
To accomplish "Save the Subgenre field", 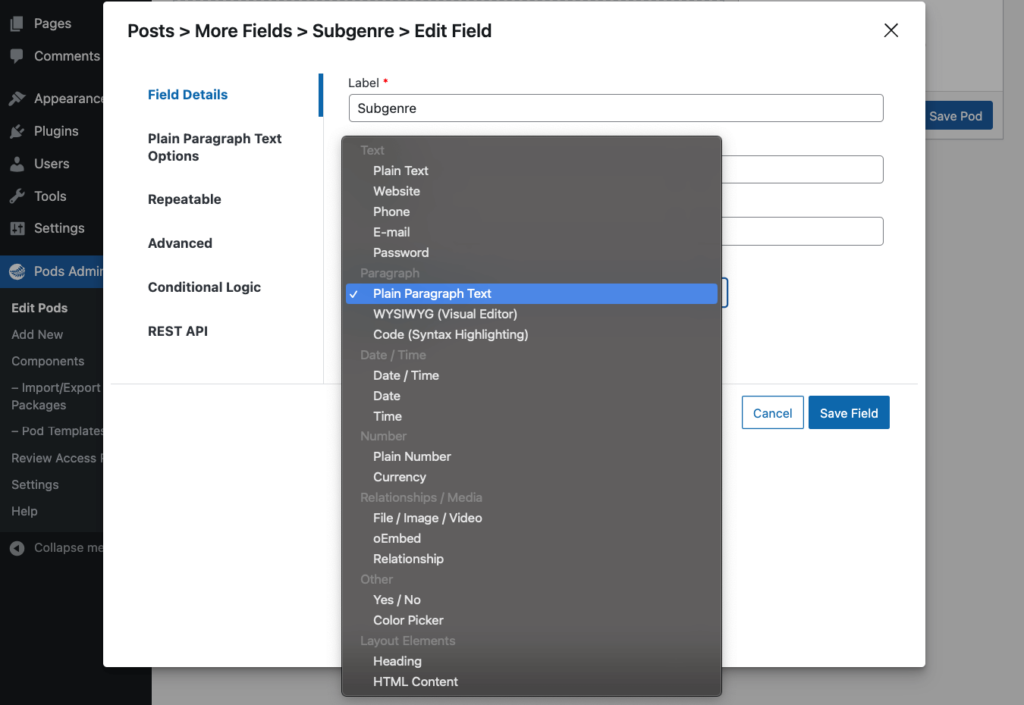I will click(848, 412).
